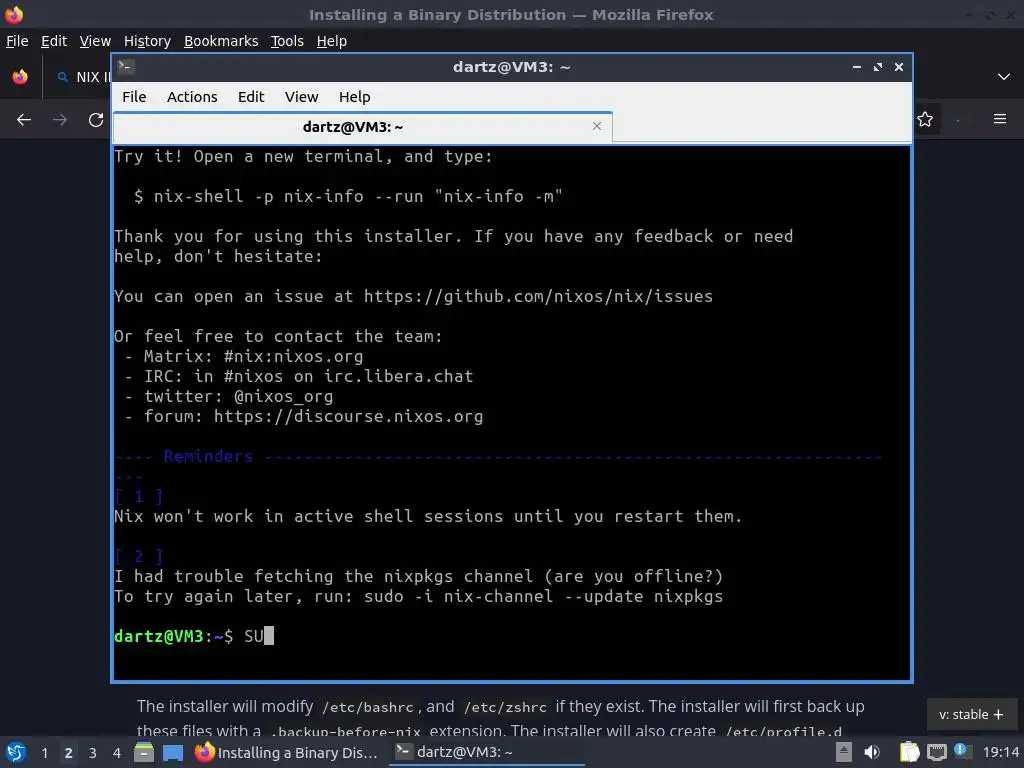This screenshot has height=768, width=1024.
Task: Open the Firefox Bookmarks menu
Action: click(221, 40)
